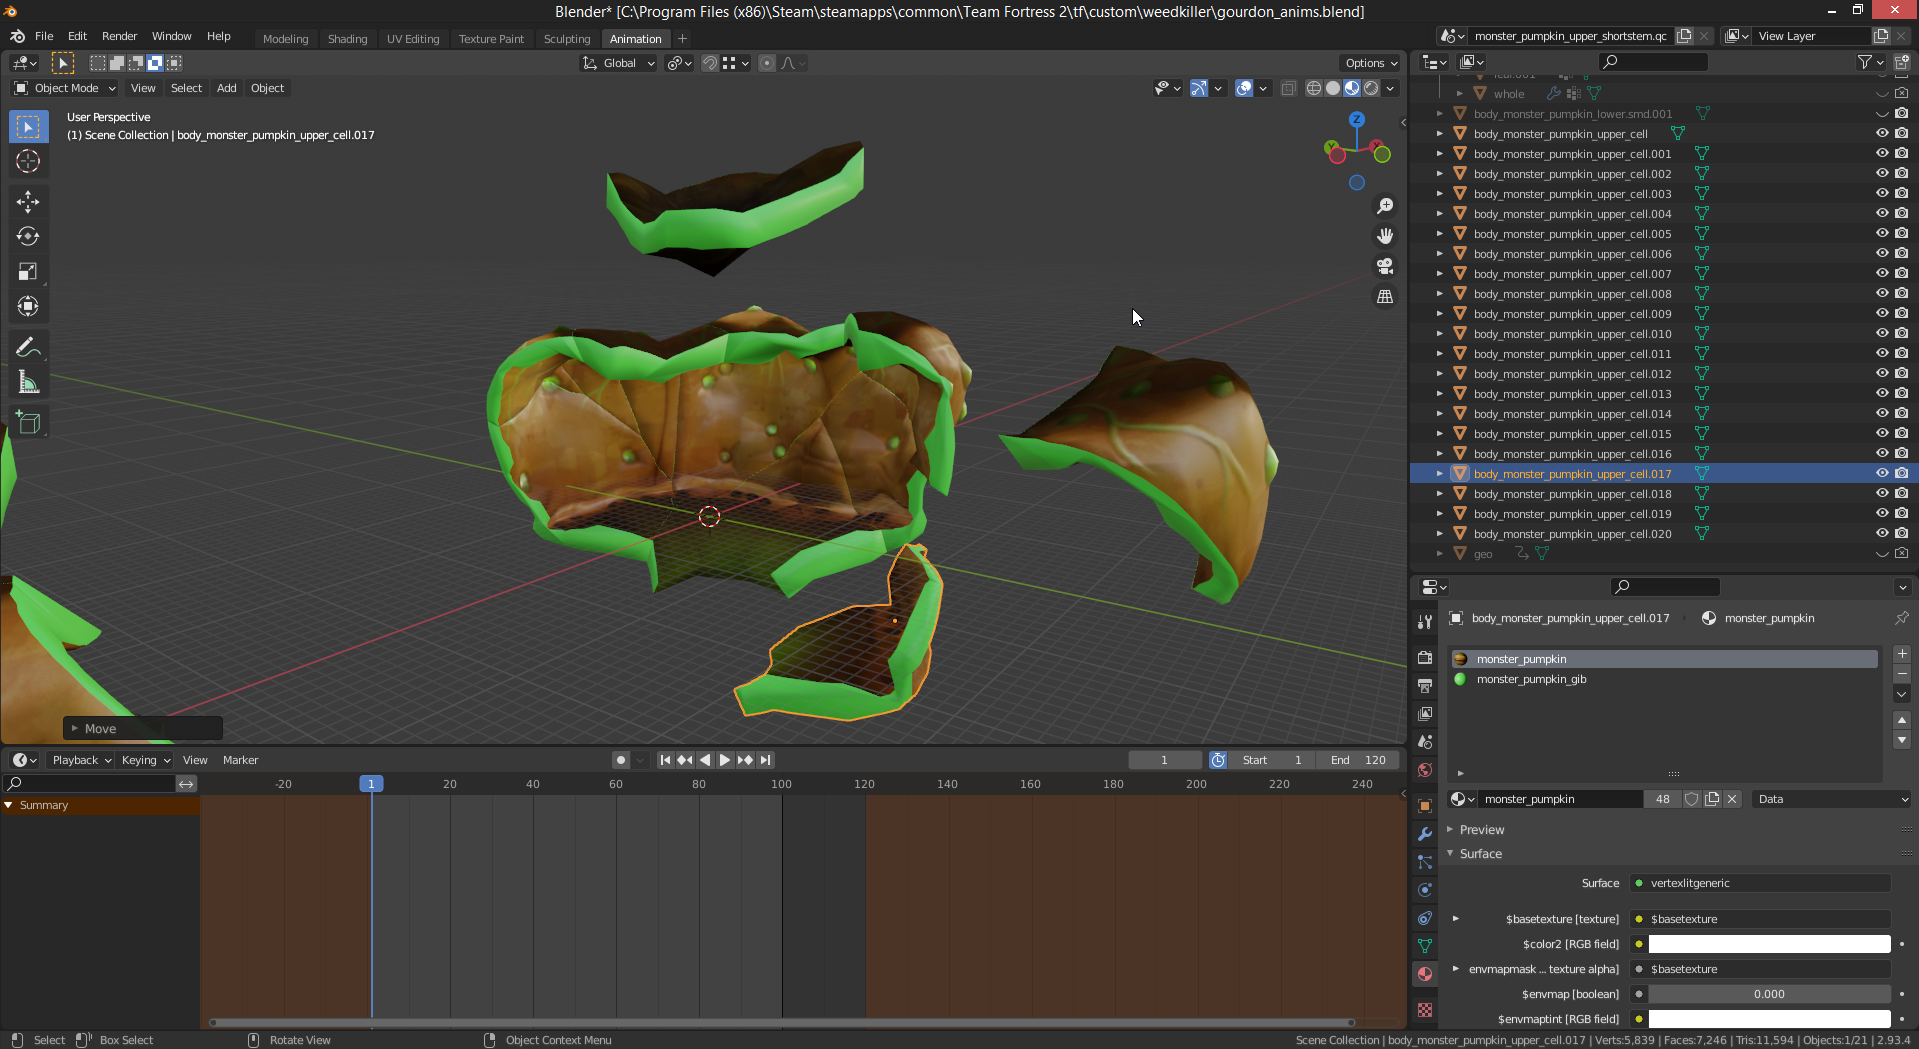This screenshot has width=1919, height=1049.
Task: Toggle camera view in viewport
Action: tap(1385, 266)
